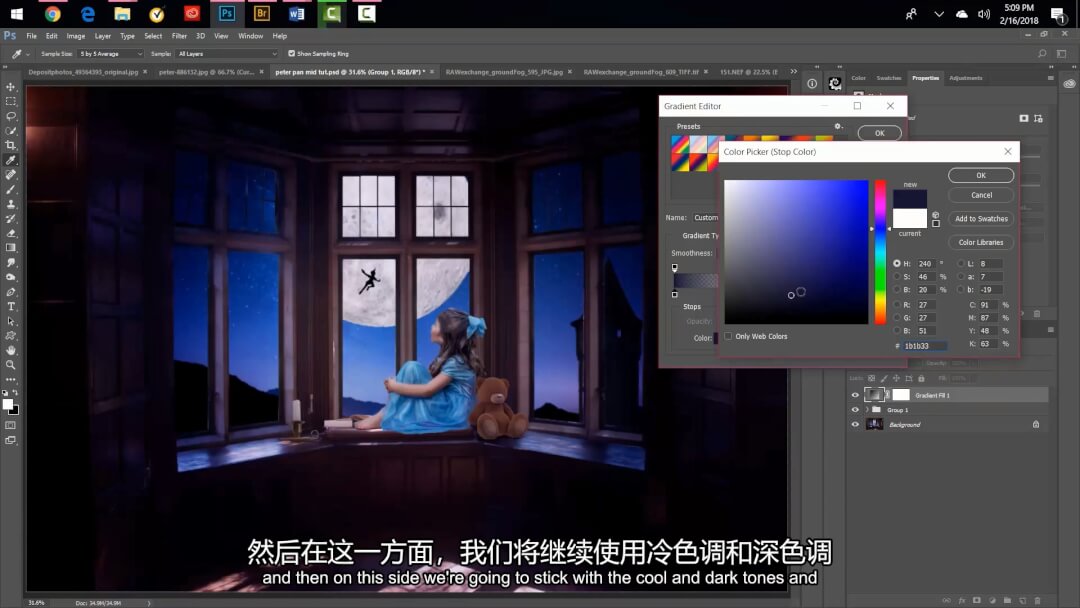
Task: Select the Crop tool
Action: 10,145
